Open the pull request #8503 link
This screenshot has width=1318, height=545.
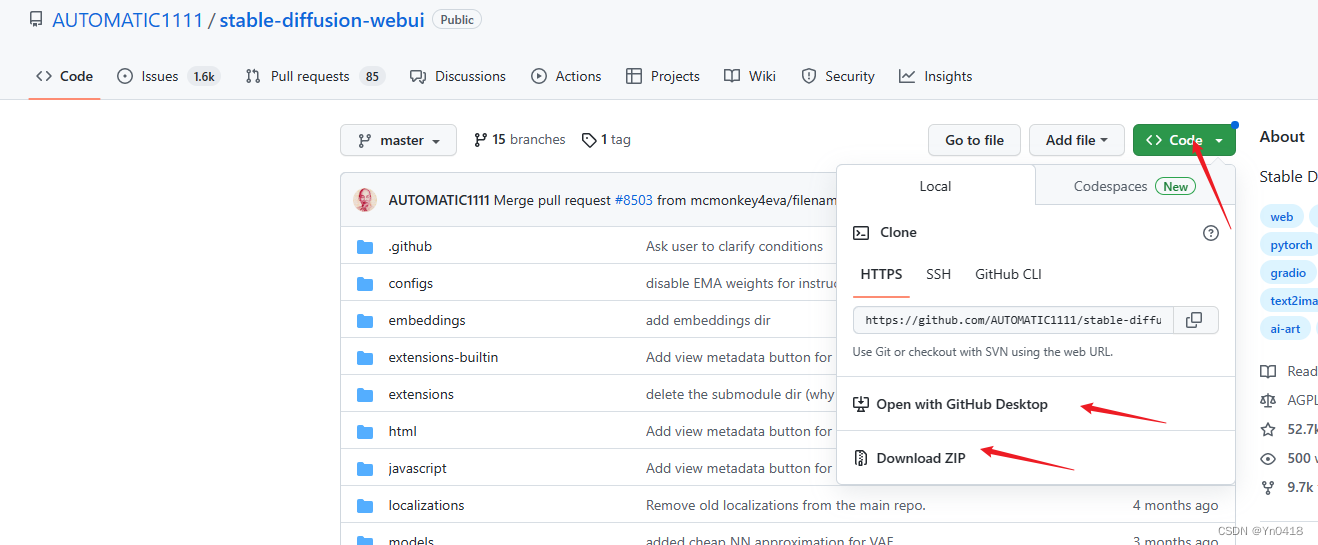633,200
